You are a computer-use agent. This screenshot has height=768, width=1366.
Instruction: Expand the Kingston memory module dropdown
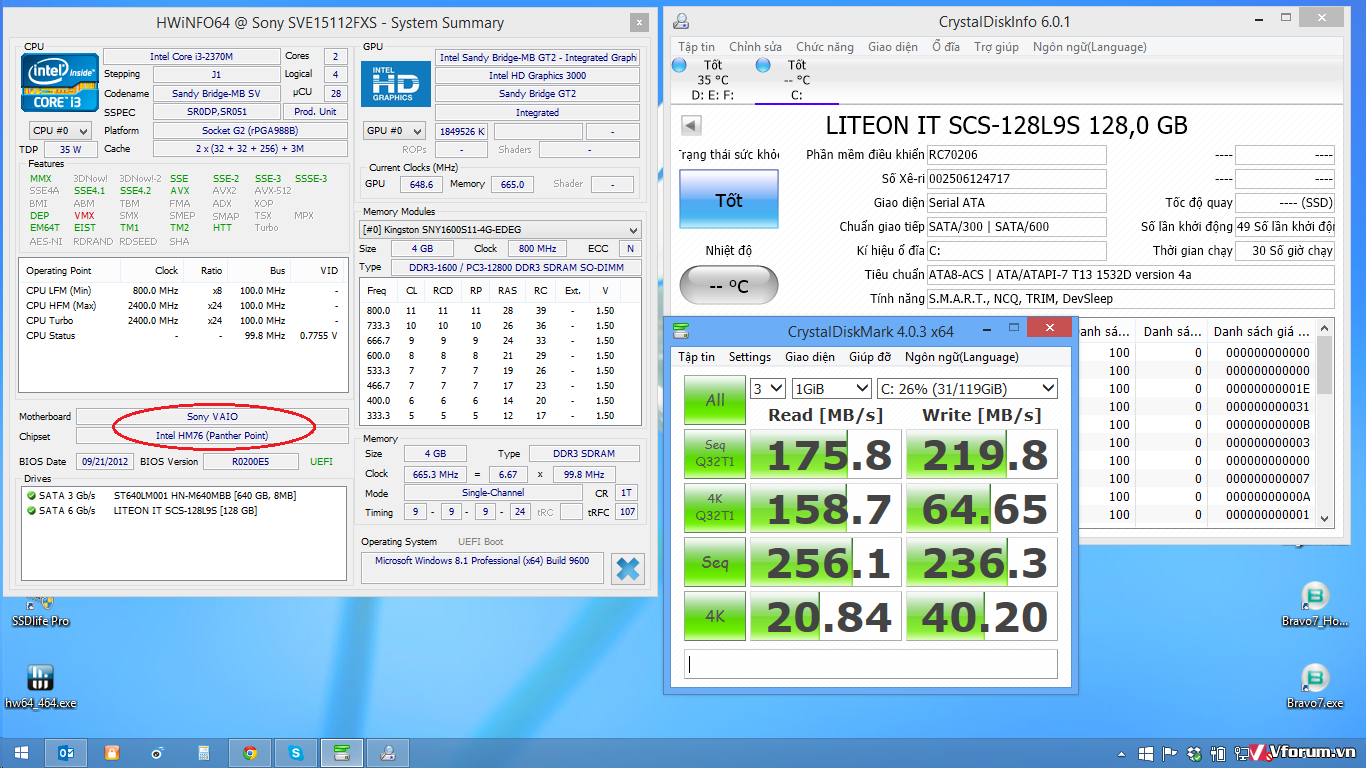pos(500,229)
